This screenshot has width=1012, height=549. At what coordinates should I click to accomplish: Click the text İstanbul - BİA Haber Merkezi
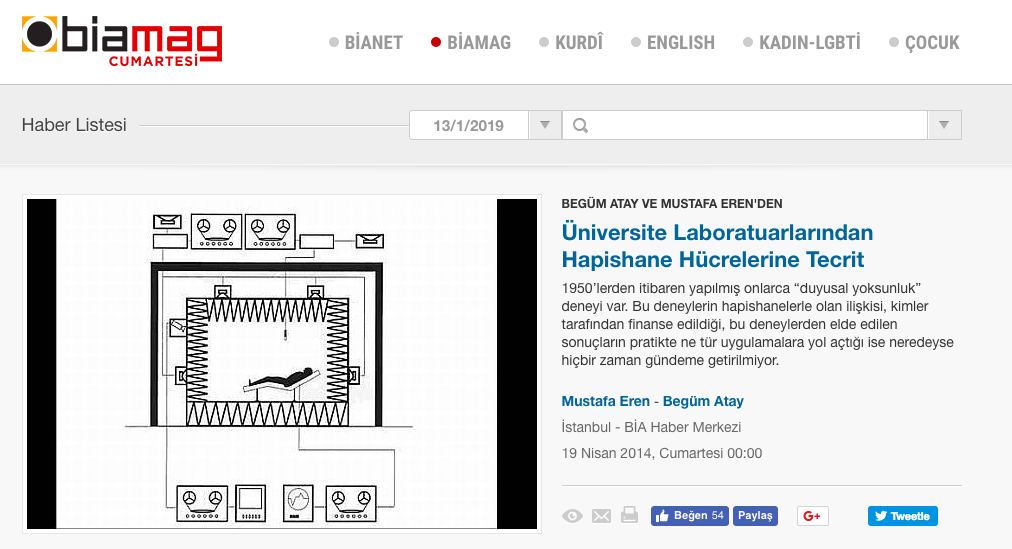pos(651,427)
